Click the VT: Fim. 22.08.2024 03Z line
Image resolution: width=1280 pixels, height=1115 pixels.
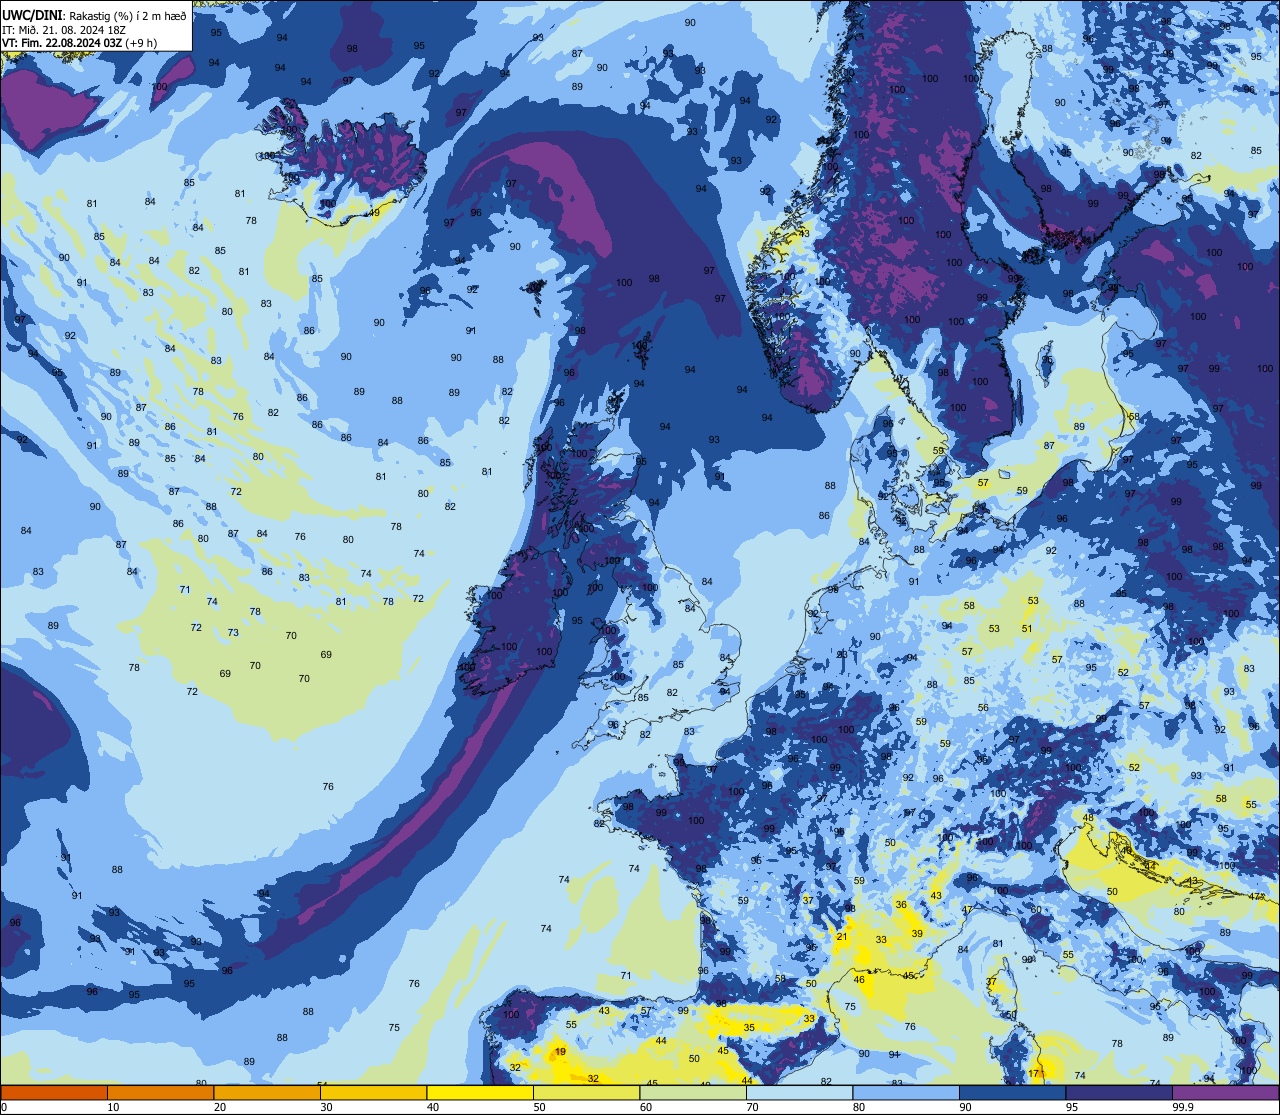79,43
